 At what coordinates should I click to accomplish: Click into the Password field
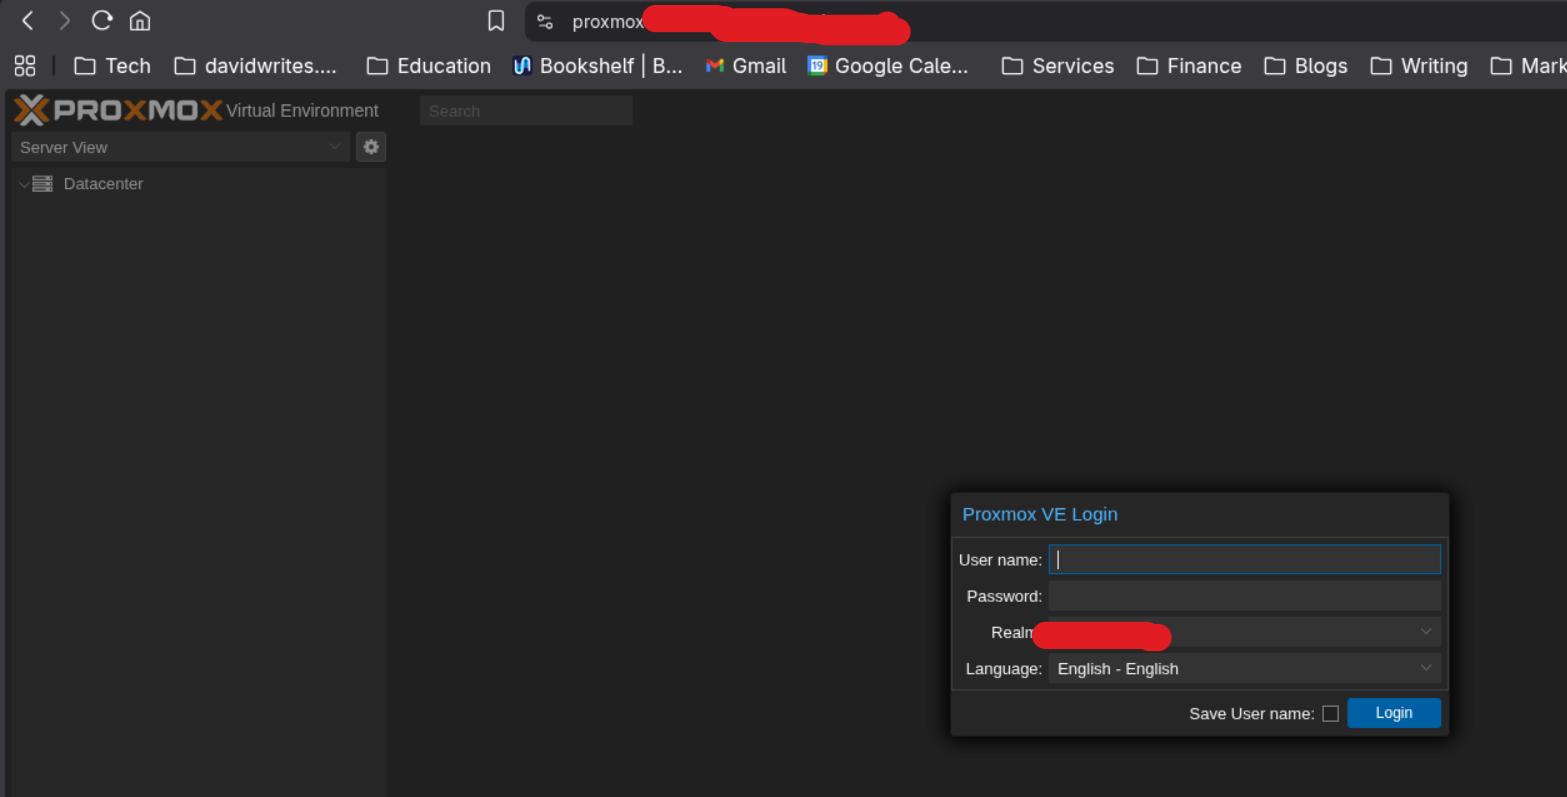(x=1244, y=596)
